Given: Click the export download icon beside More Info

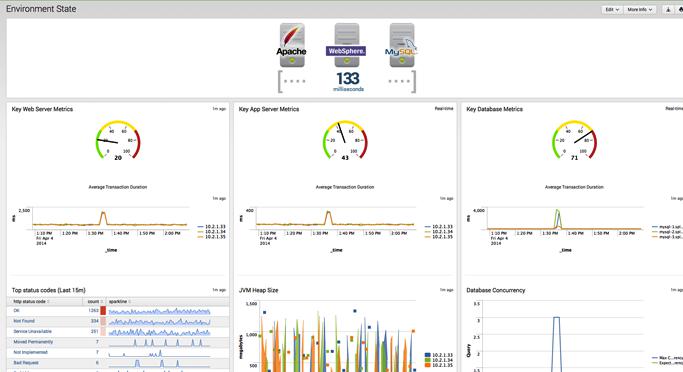Looking at the screenshot, I should 668,9.
